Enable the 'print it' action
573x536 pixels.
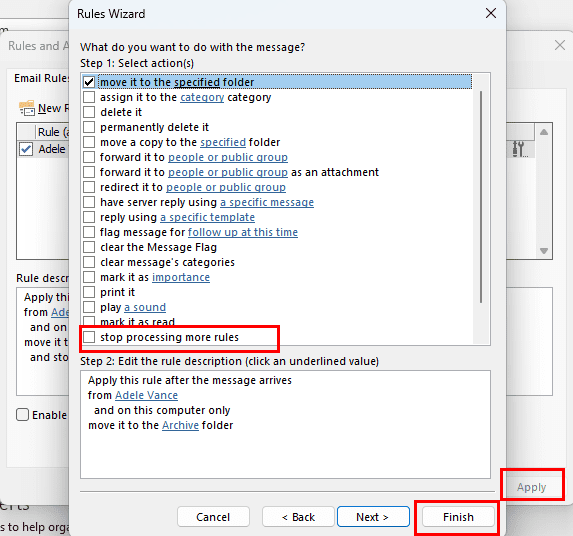pyautogui.click(x=89, y=292)
